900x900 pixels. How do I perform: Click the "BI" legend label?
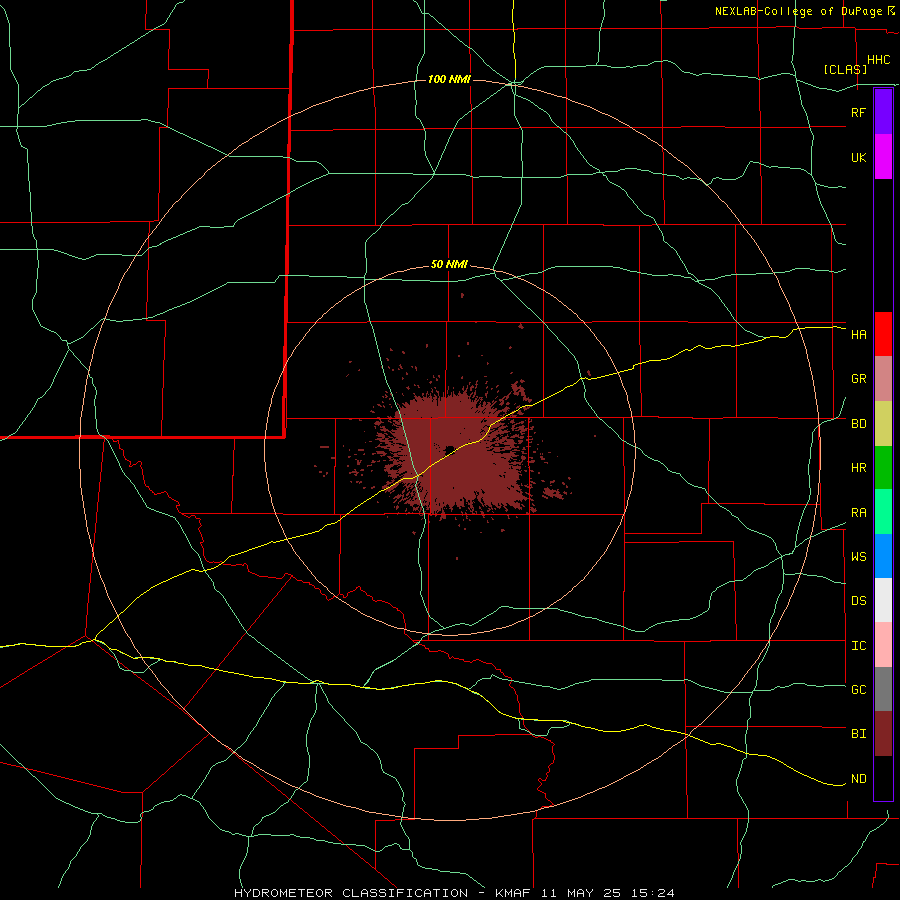(858, 734)
